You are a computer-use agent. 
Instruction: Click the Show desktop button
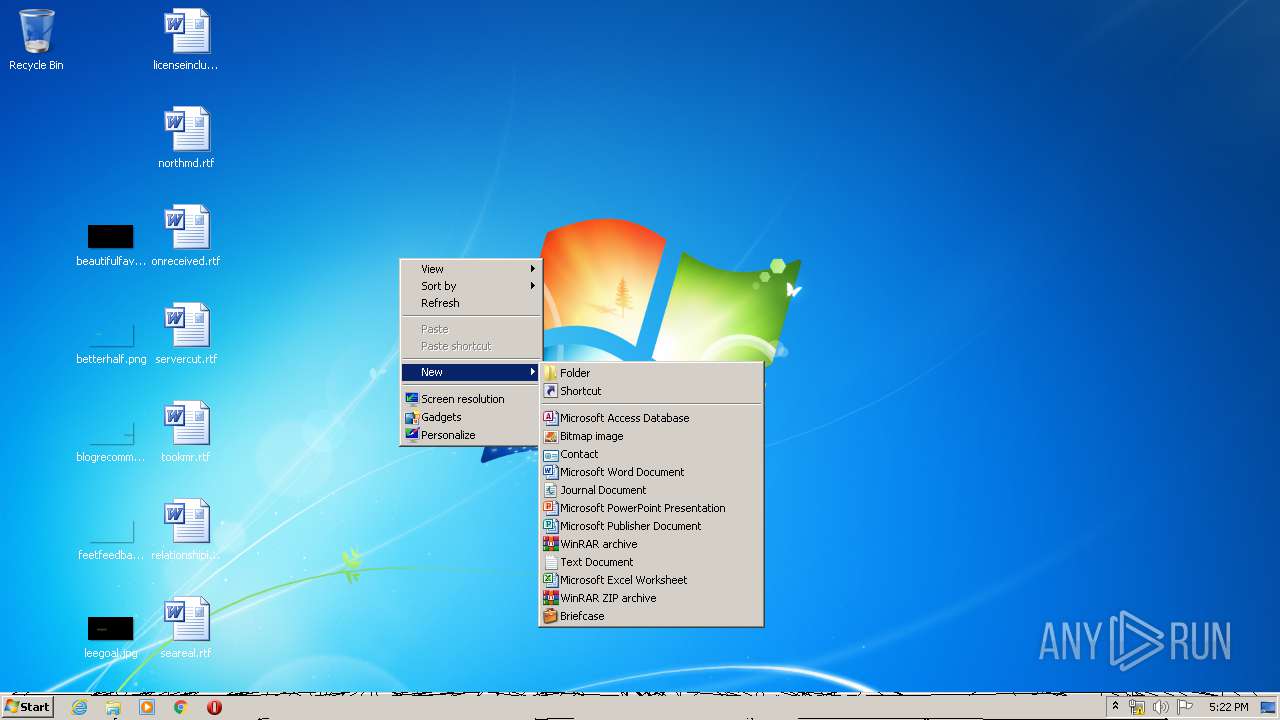tap(1270, 707)
